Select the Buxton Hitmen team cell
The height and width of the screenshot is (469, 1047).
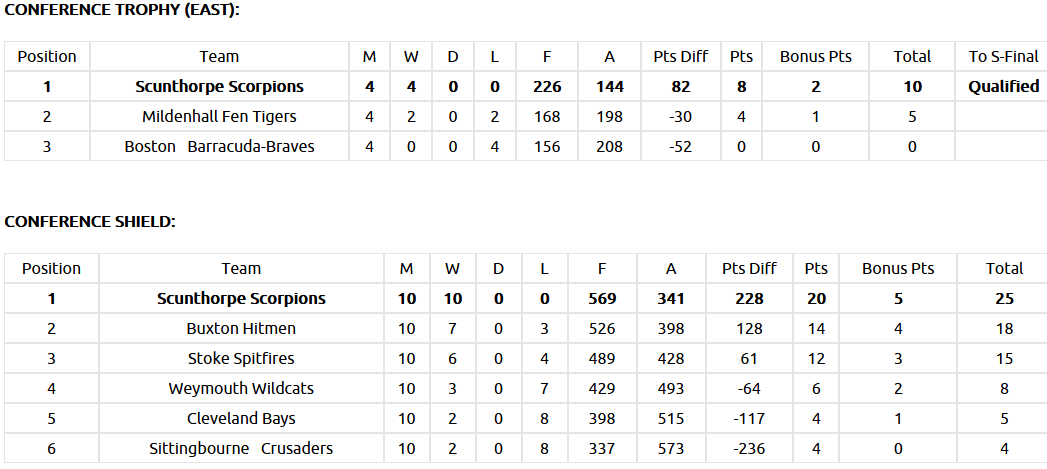(x=241, y=328)
